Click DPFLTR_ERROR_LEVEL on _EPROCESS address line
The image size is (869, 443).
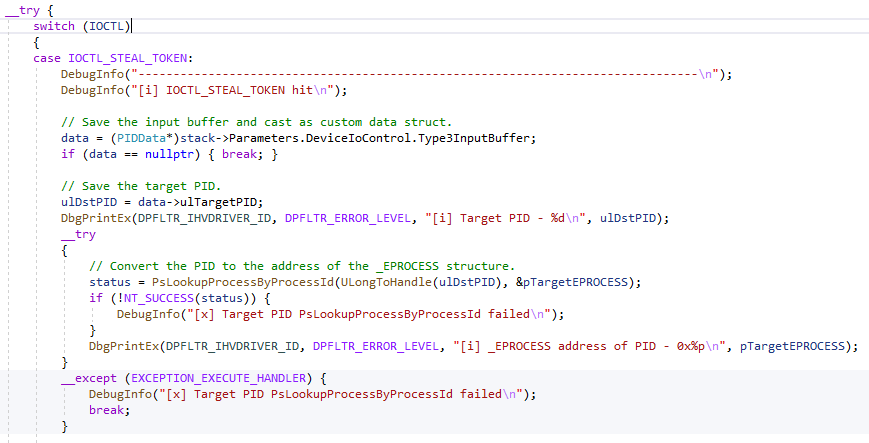[x=376, y=347]
